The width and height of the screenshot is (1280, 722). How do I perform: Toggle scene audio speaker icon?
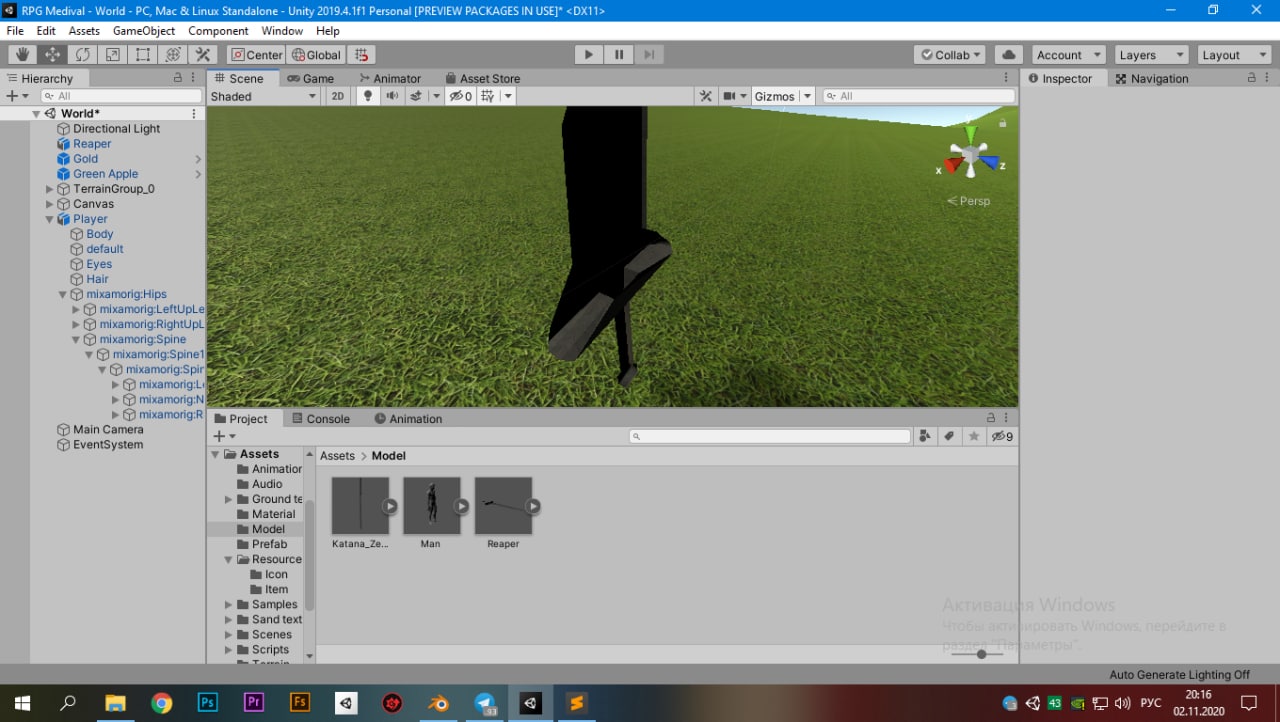pyautogui.click(x=392, y=96)
